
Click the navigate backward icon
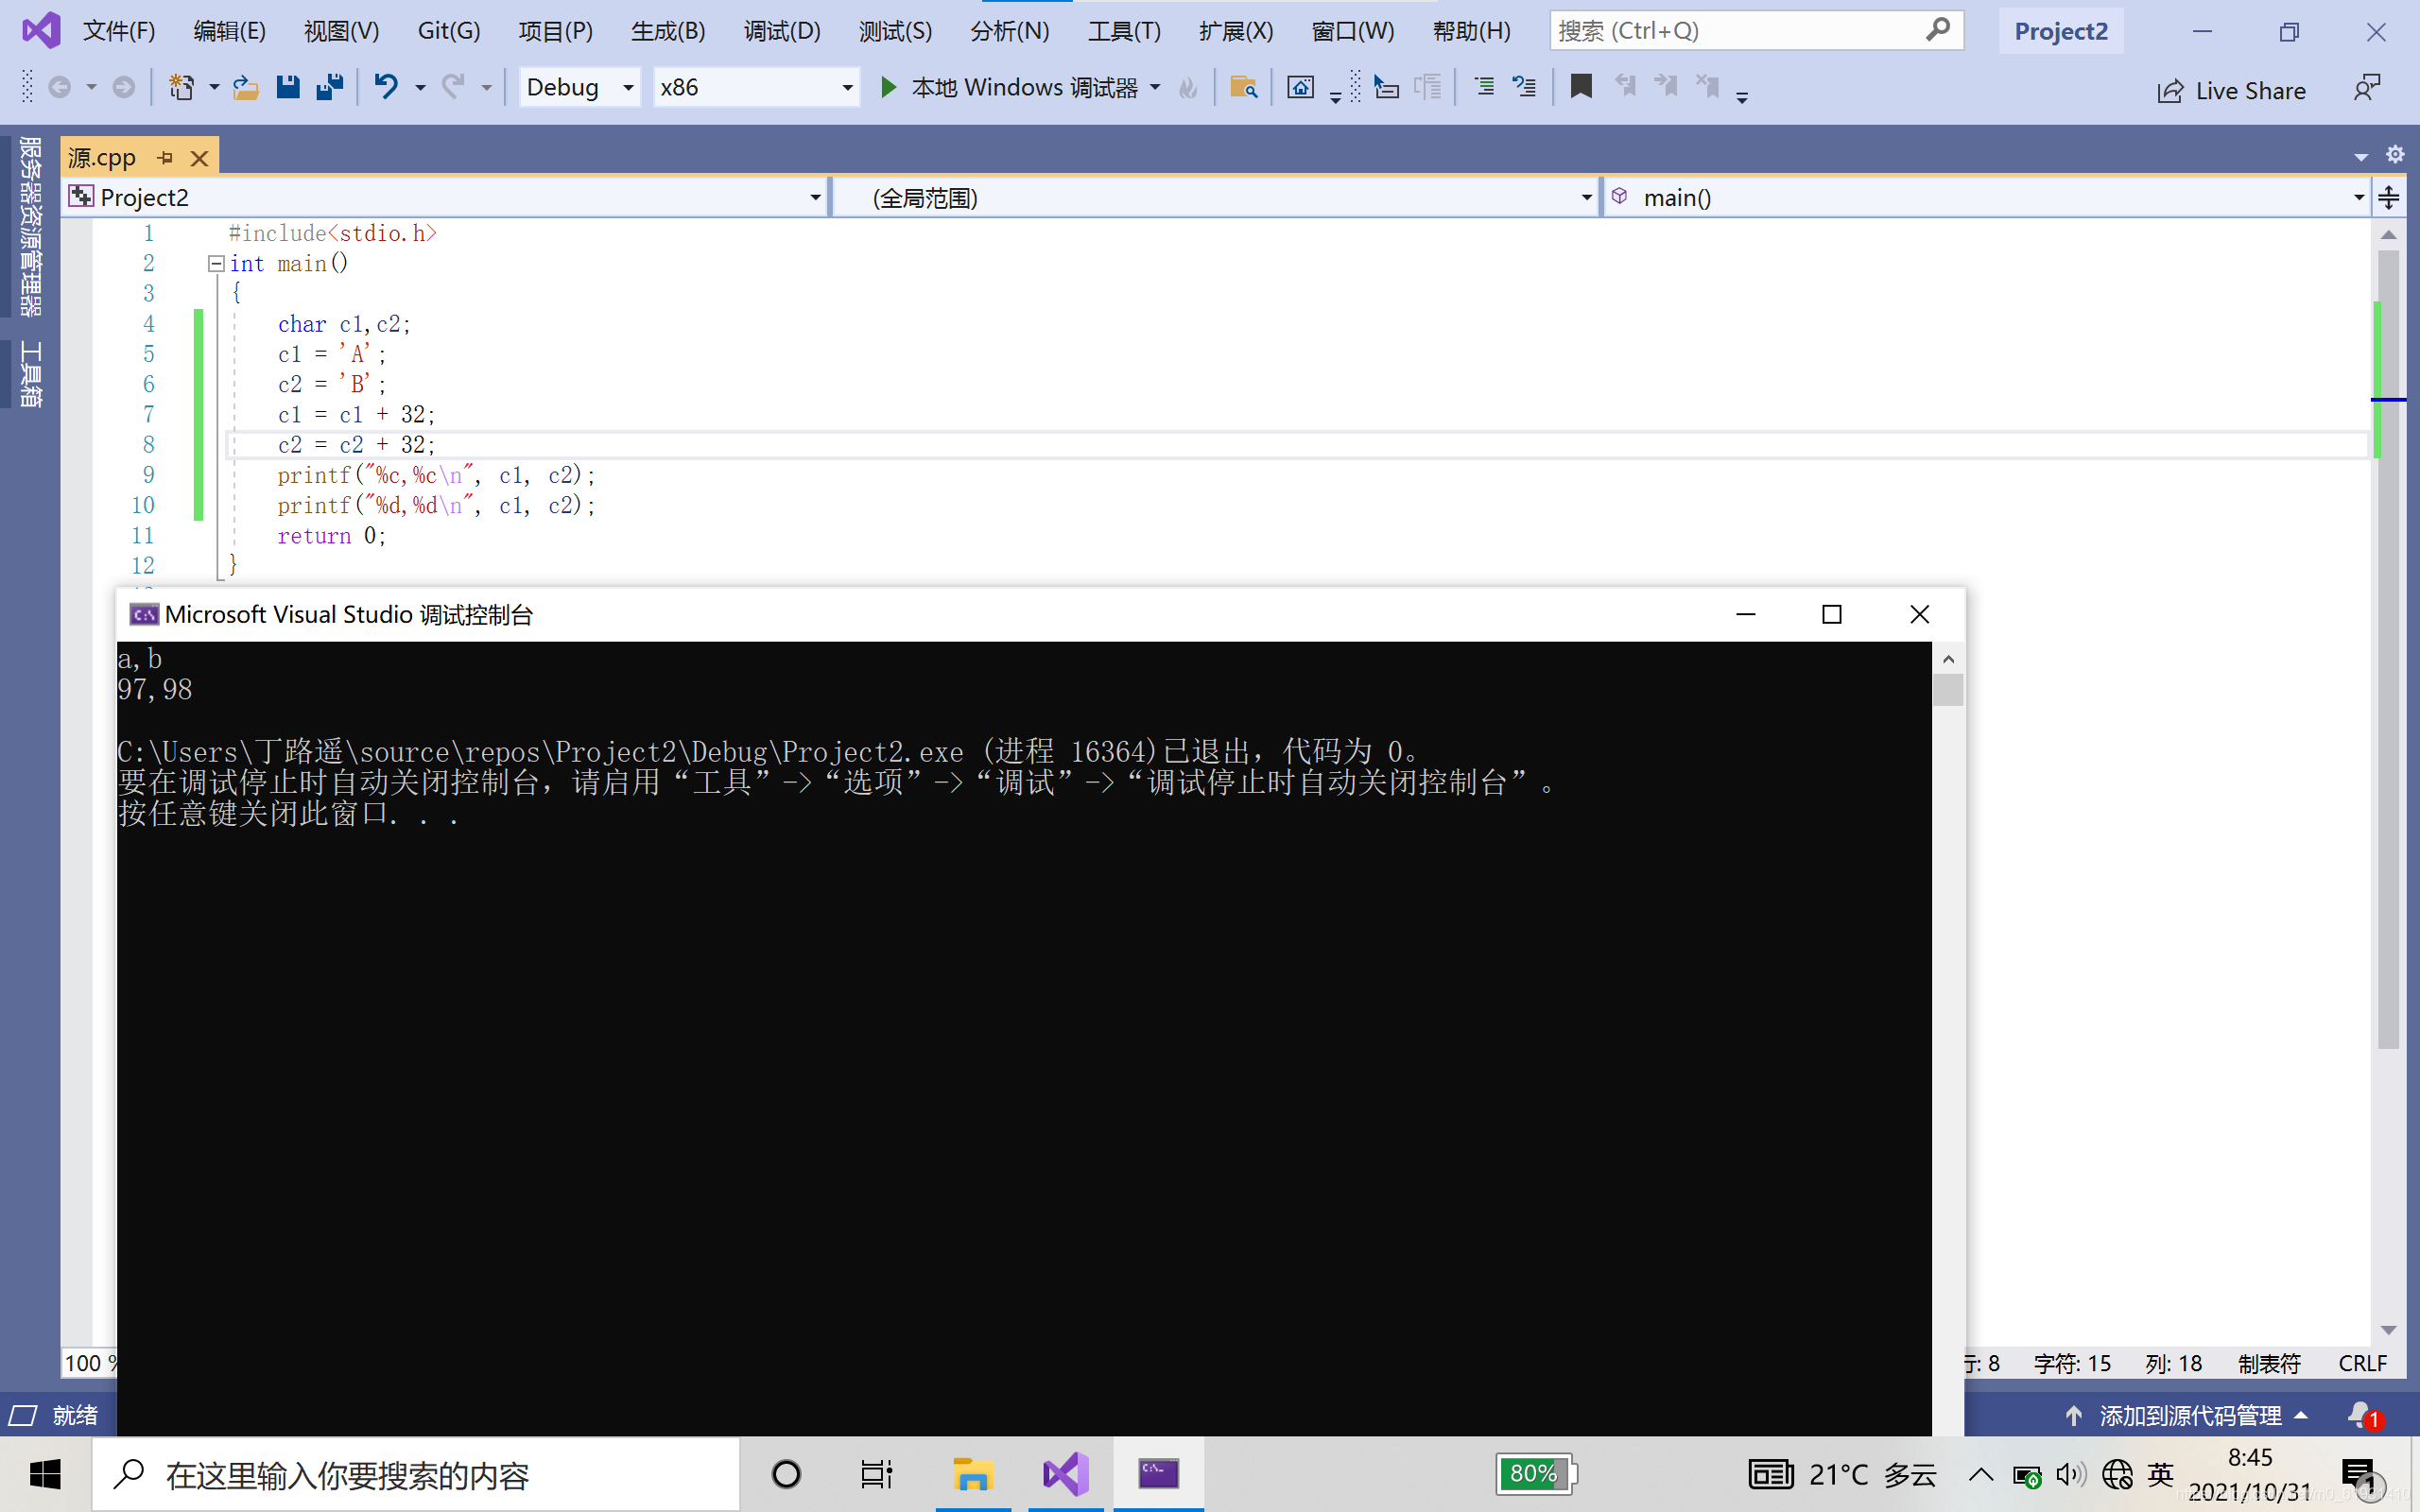pos(60,88)
